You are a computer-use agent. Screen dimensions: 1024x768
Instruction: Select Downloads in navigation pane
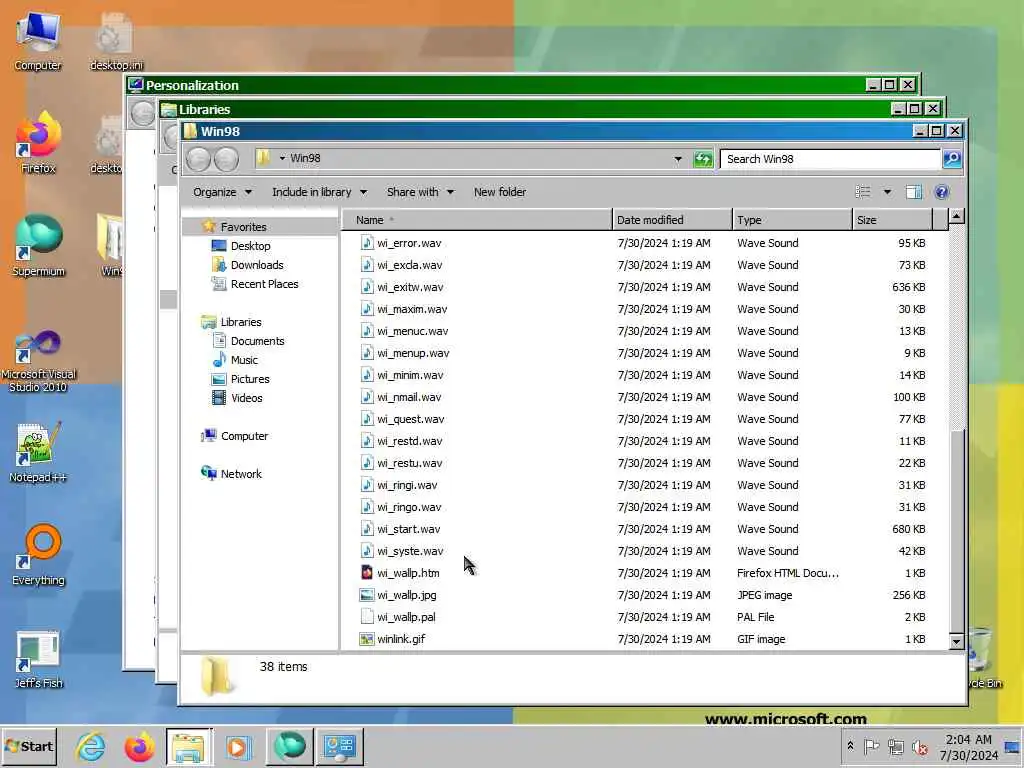click(x=257, y=264)
